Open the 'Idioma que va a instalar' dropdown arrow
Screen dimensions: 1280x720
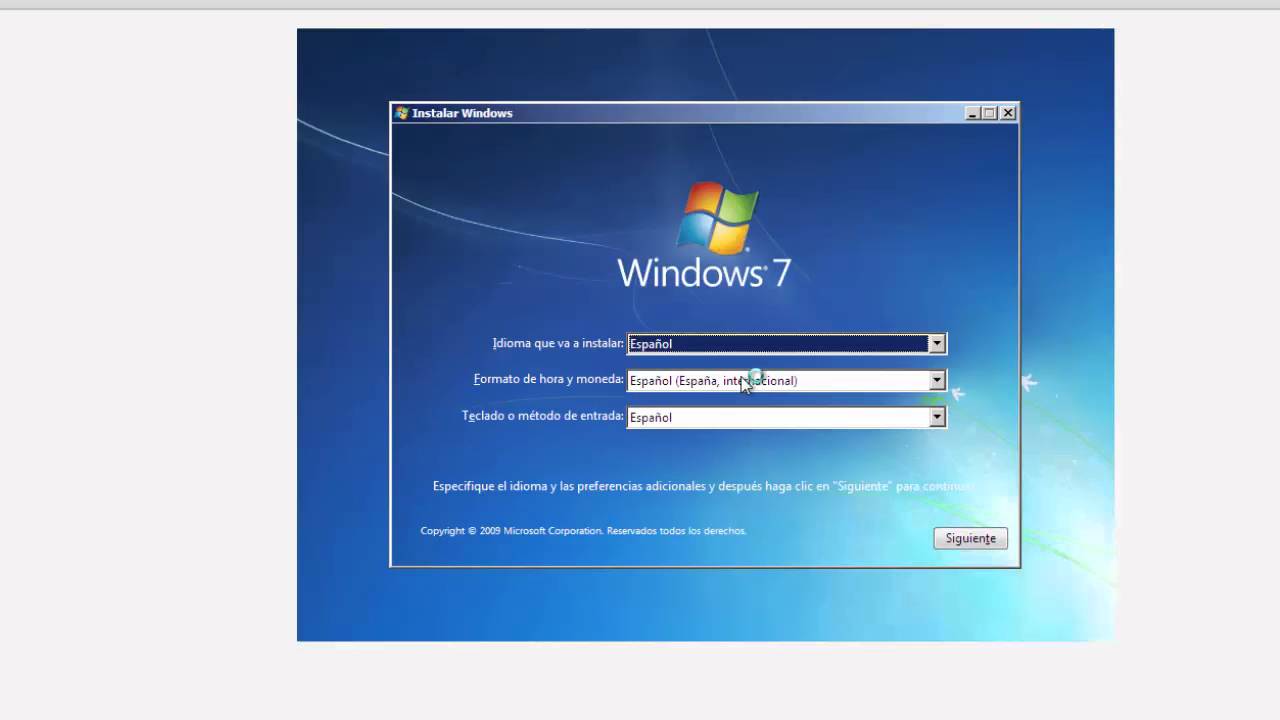click(937, 344)
